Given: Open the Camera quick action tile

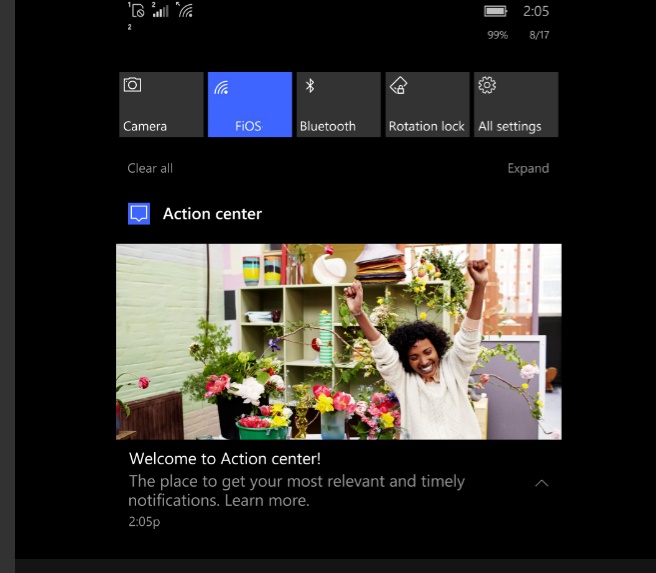Looking at the screenshot, I should point(160,104).
